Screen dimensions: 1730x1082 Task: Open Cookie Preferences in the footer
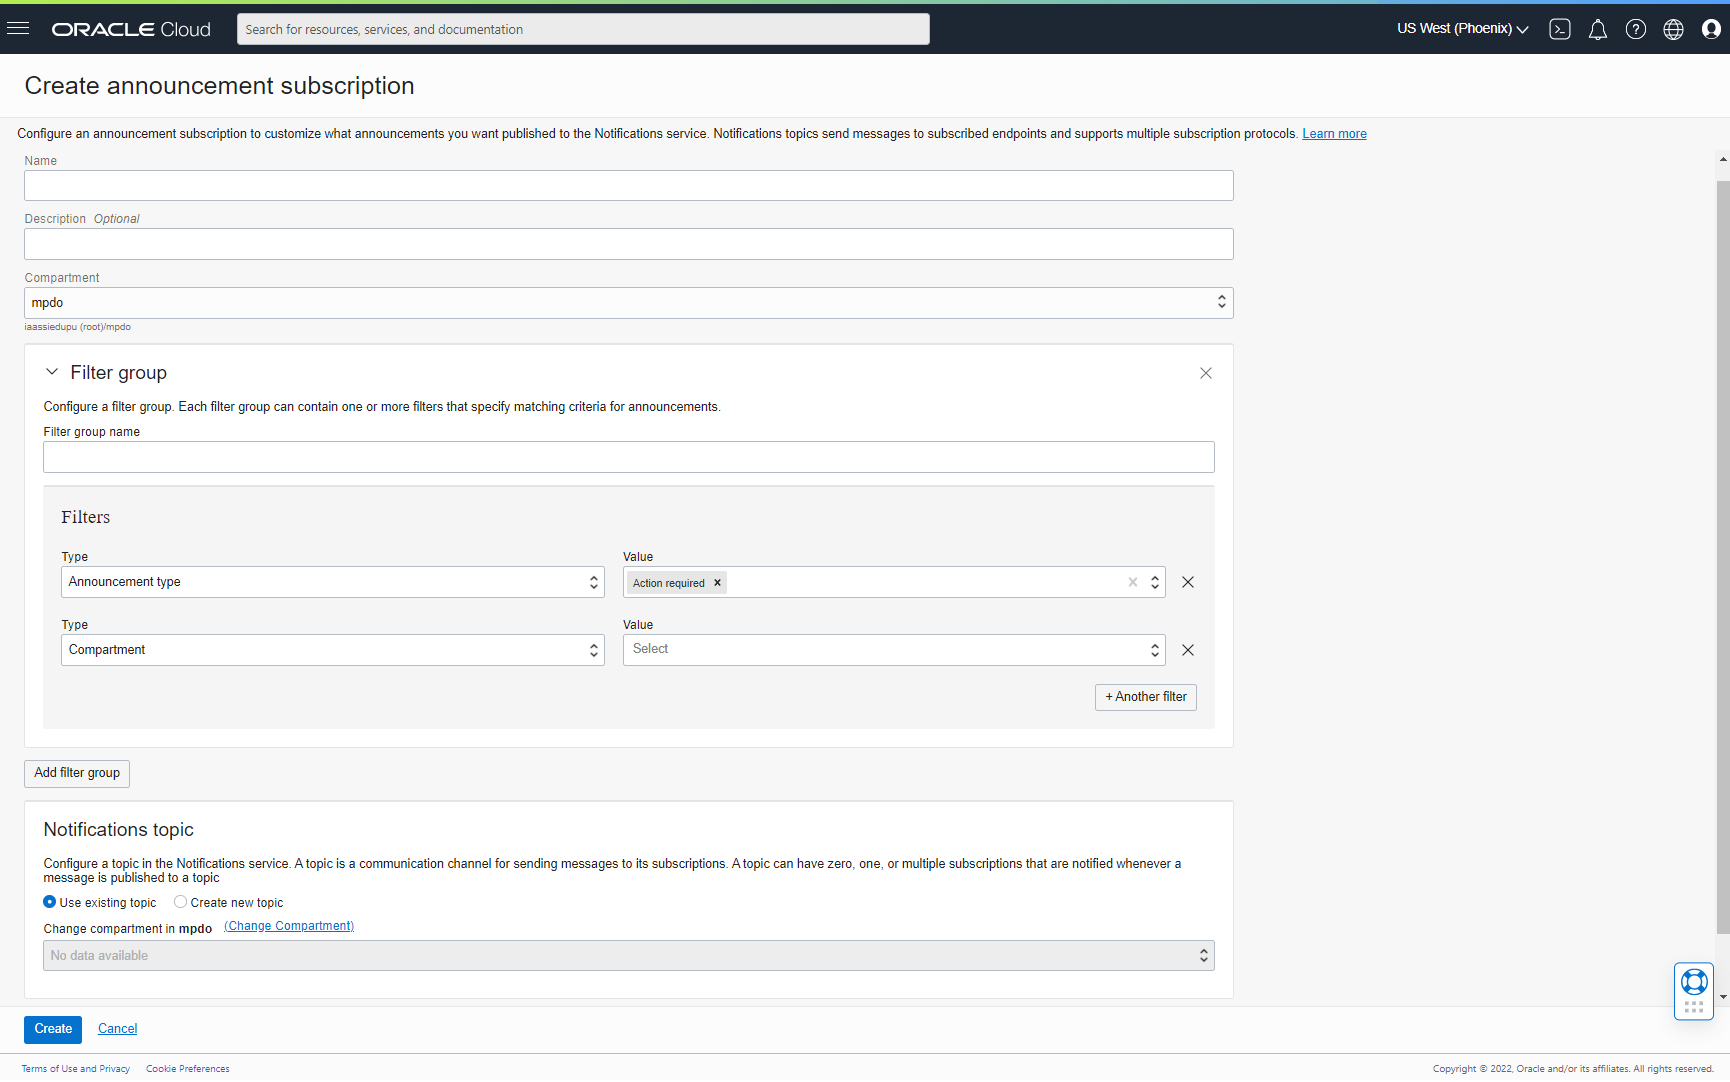187,1068
